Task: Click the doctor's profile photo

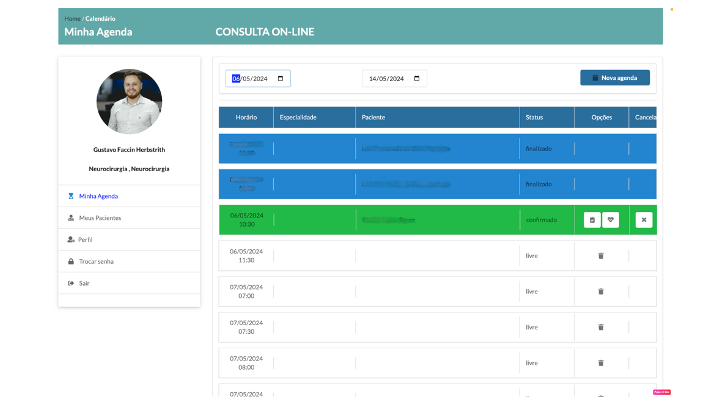Action: [130, 102]
